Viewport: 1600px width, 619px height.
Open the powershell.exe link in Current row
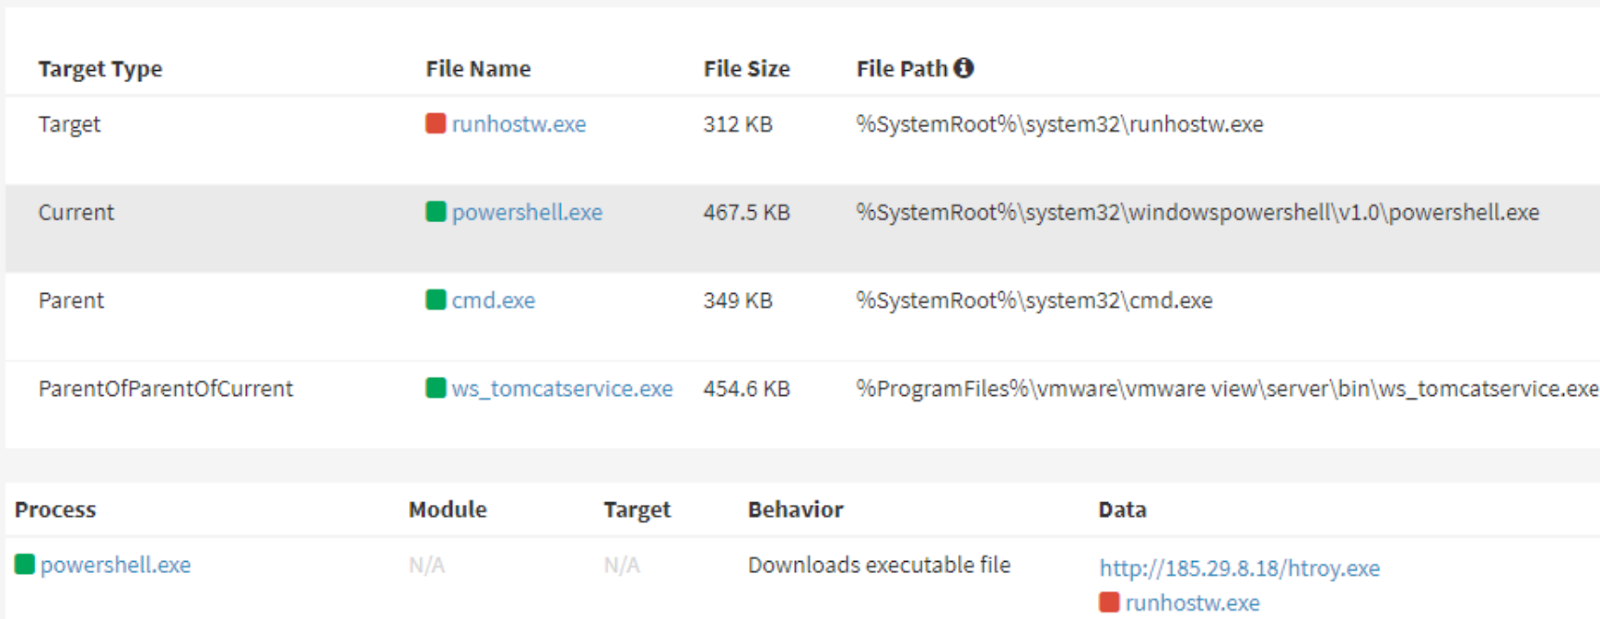(527, 212)
